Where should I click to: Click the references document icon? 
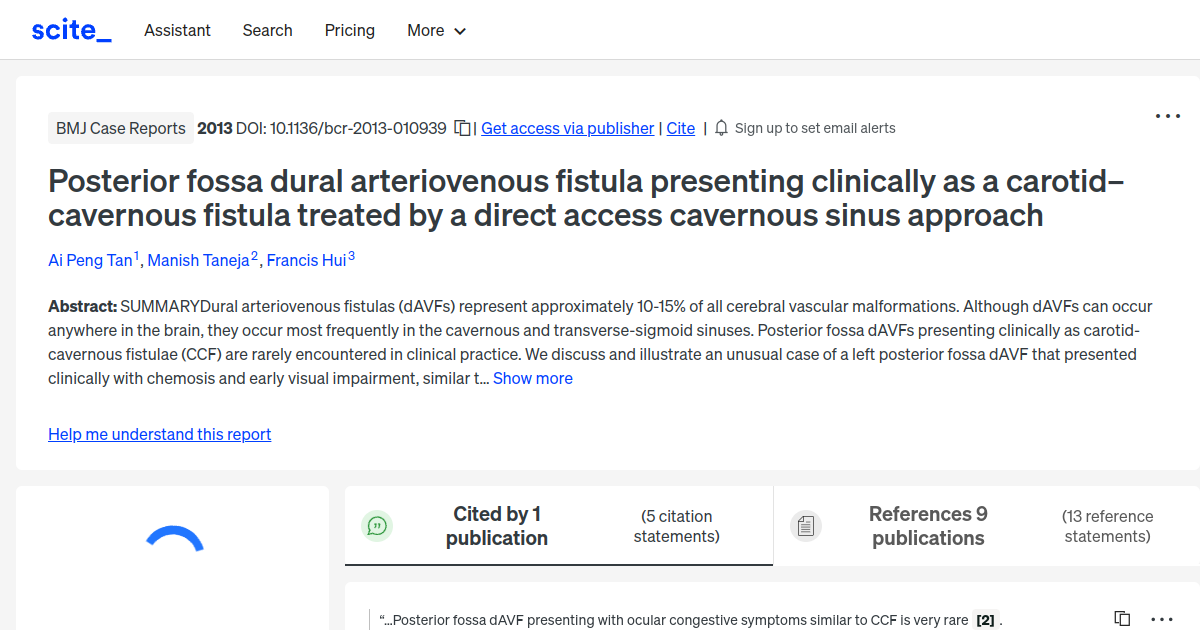click(806, 525)
